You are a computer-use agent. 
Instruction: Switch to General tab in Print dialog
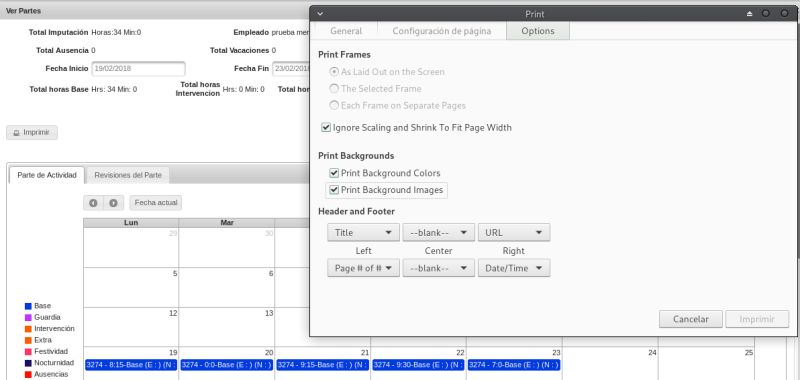[346, 31]
